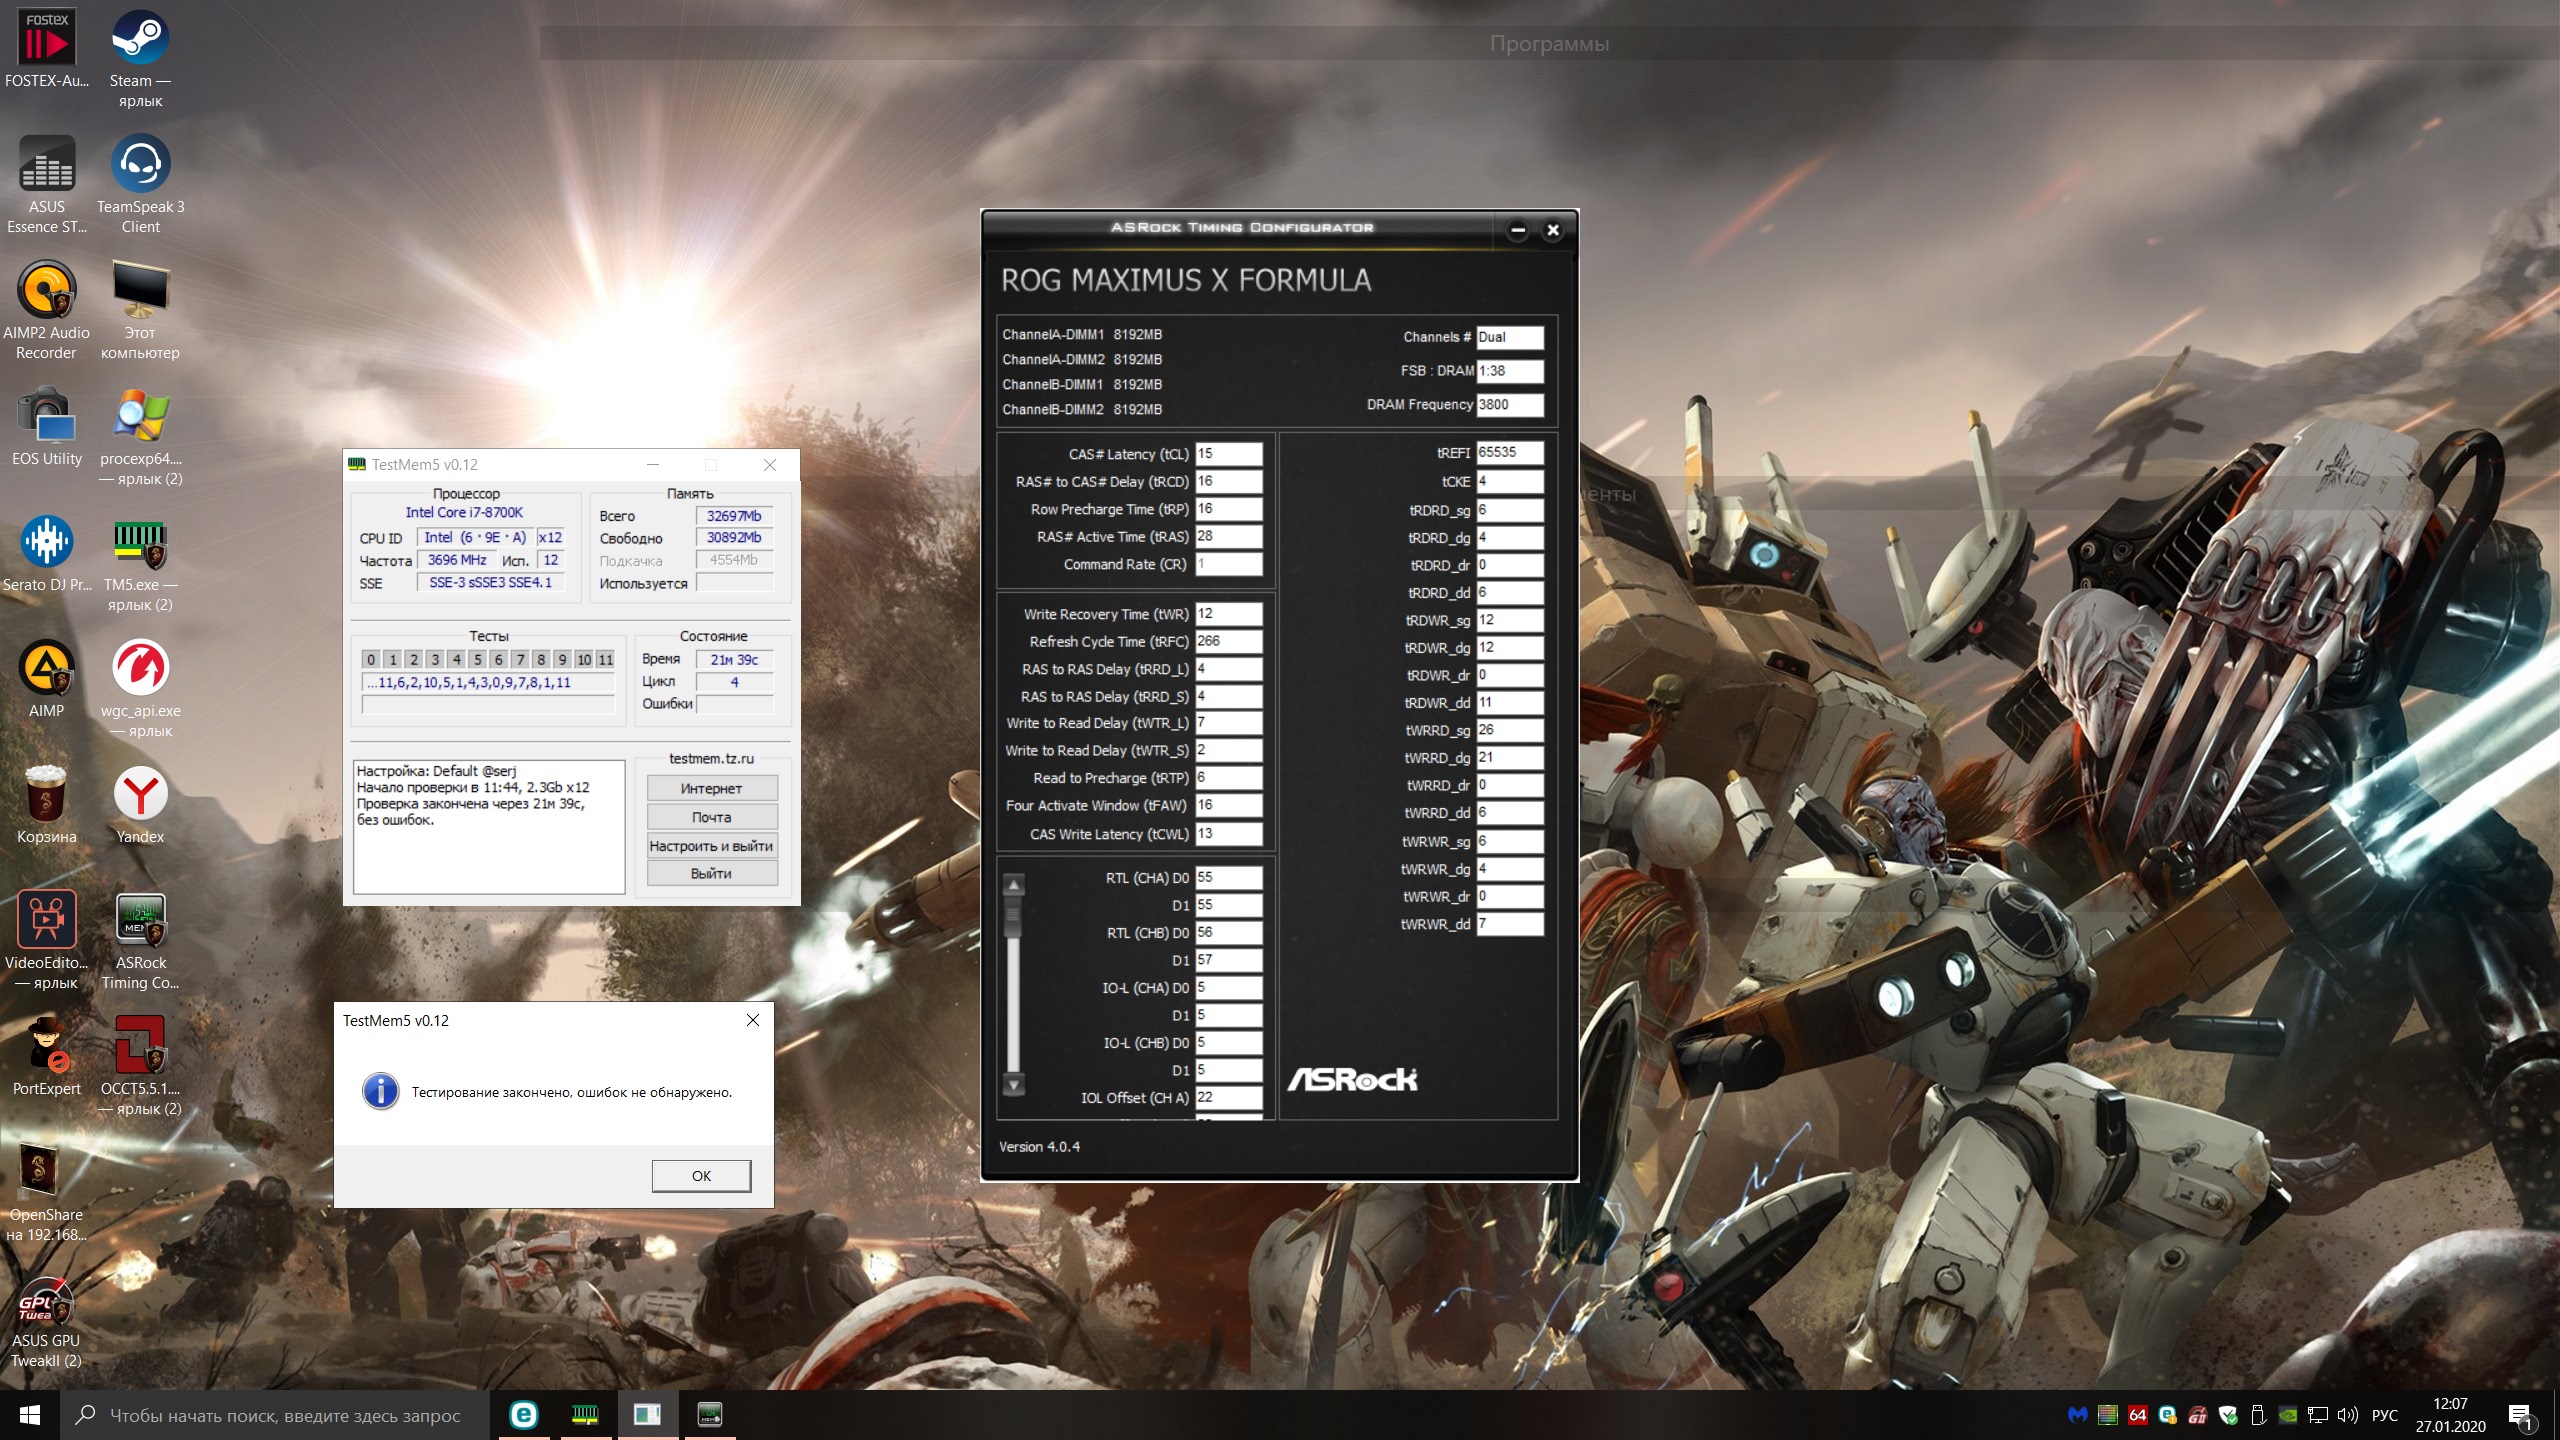Viewport: 2560px width, 1440px height.
Task: Click test box number 11 in TestMem5
Action: pos(605,660)
